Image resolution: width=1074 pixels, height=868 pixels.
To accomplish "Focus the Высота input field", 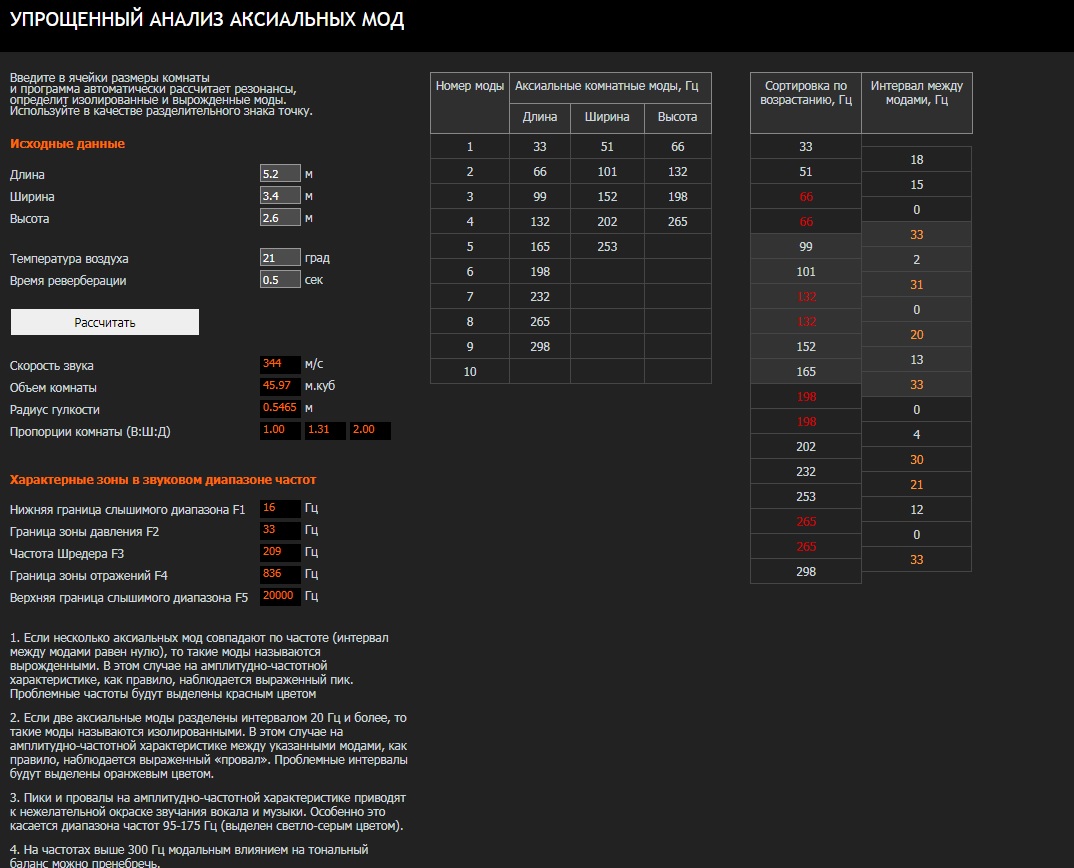I will click(x=280, y=218).
